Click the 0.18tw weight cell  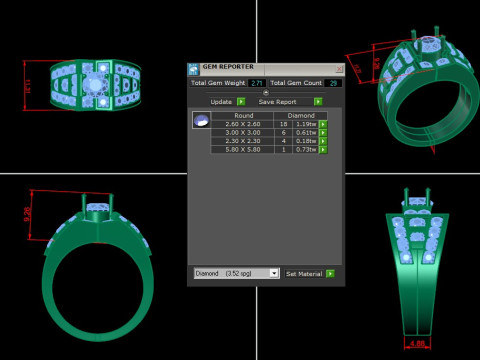click(x=306, y=141)
